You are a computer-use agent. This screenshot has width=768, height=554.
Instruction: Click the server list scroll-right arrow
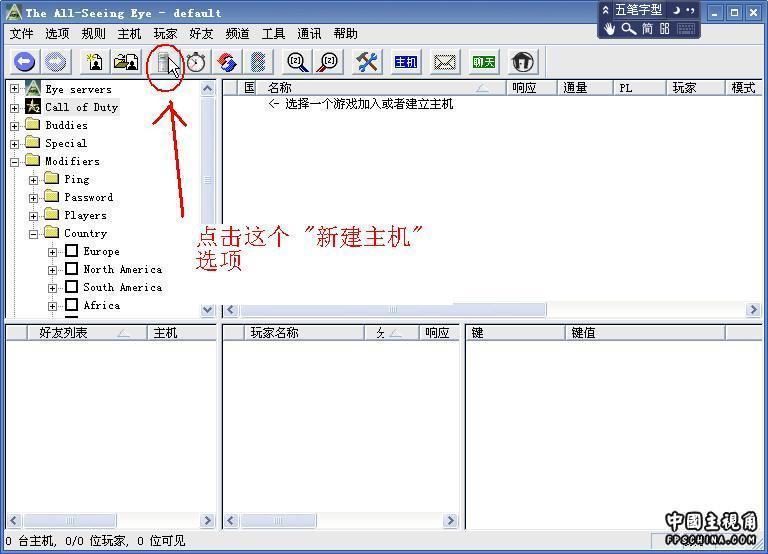(753, 310)
